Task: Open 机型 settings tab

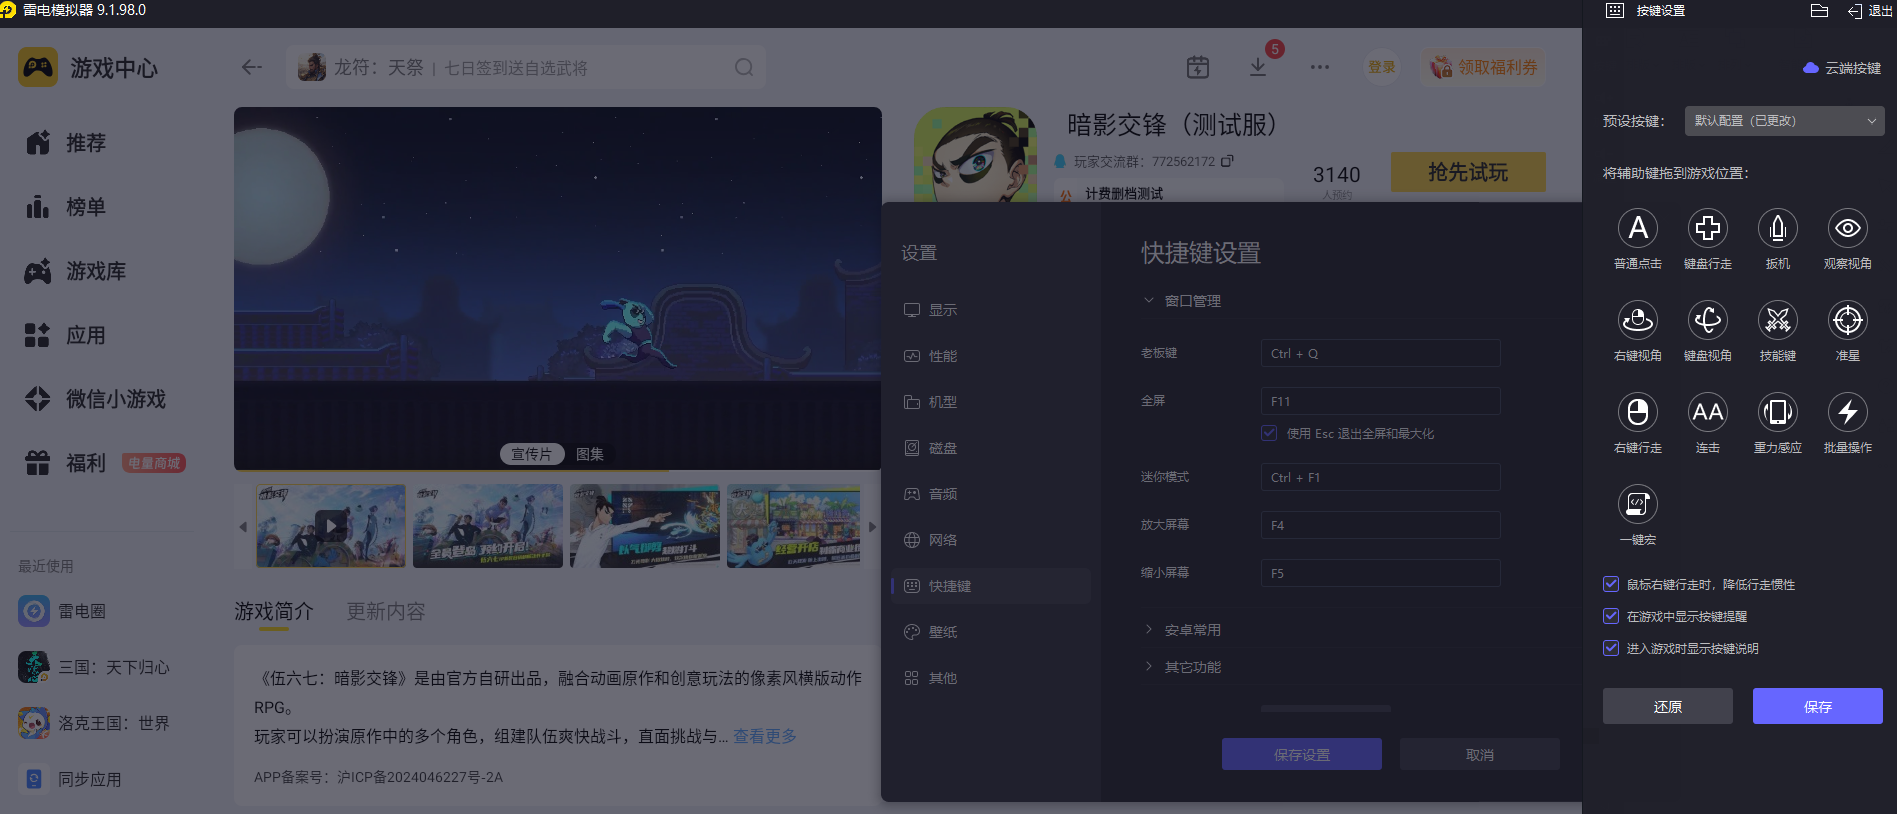Action: pos(990,402)
